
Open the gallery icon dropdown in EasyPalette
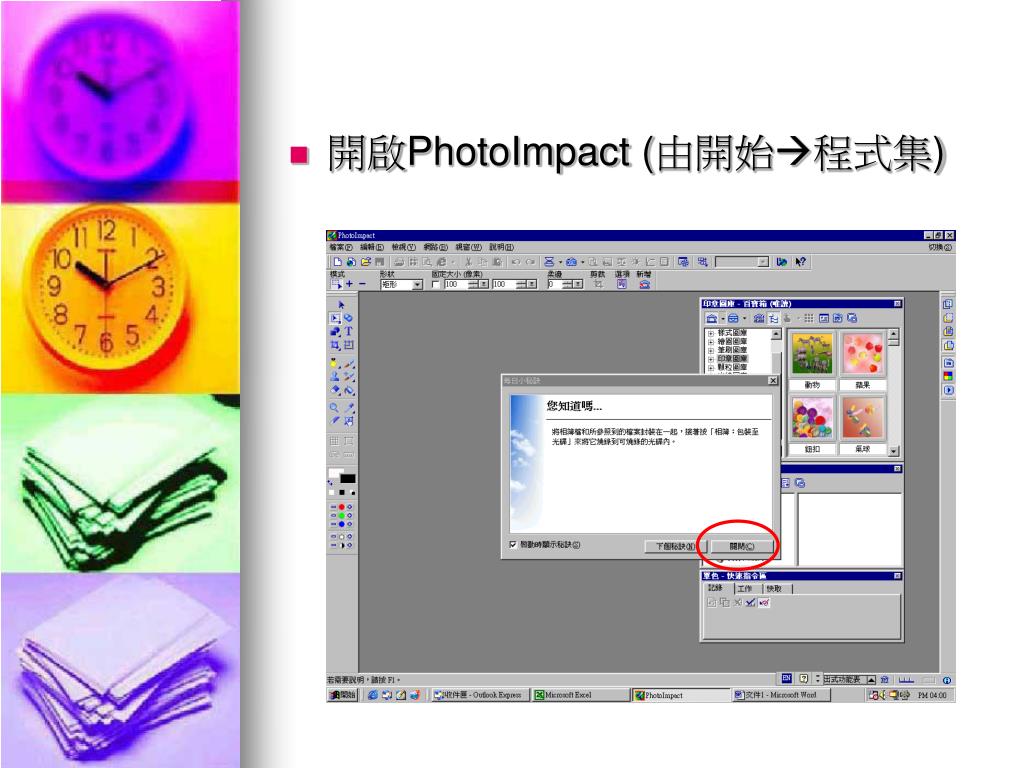coord(723,319)
